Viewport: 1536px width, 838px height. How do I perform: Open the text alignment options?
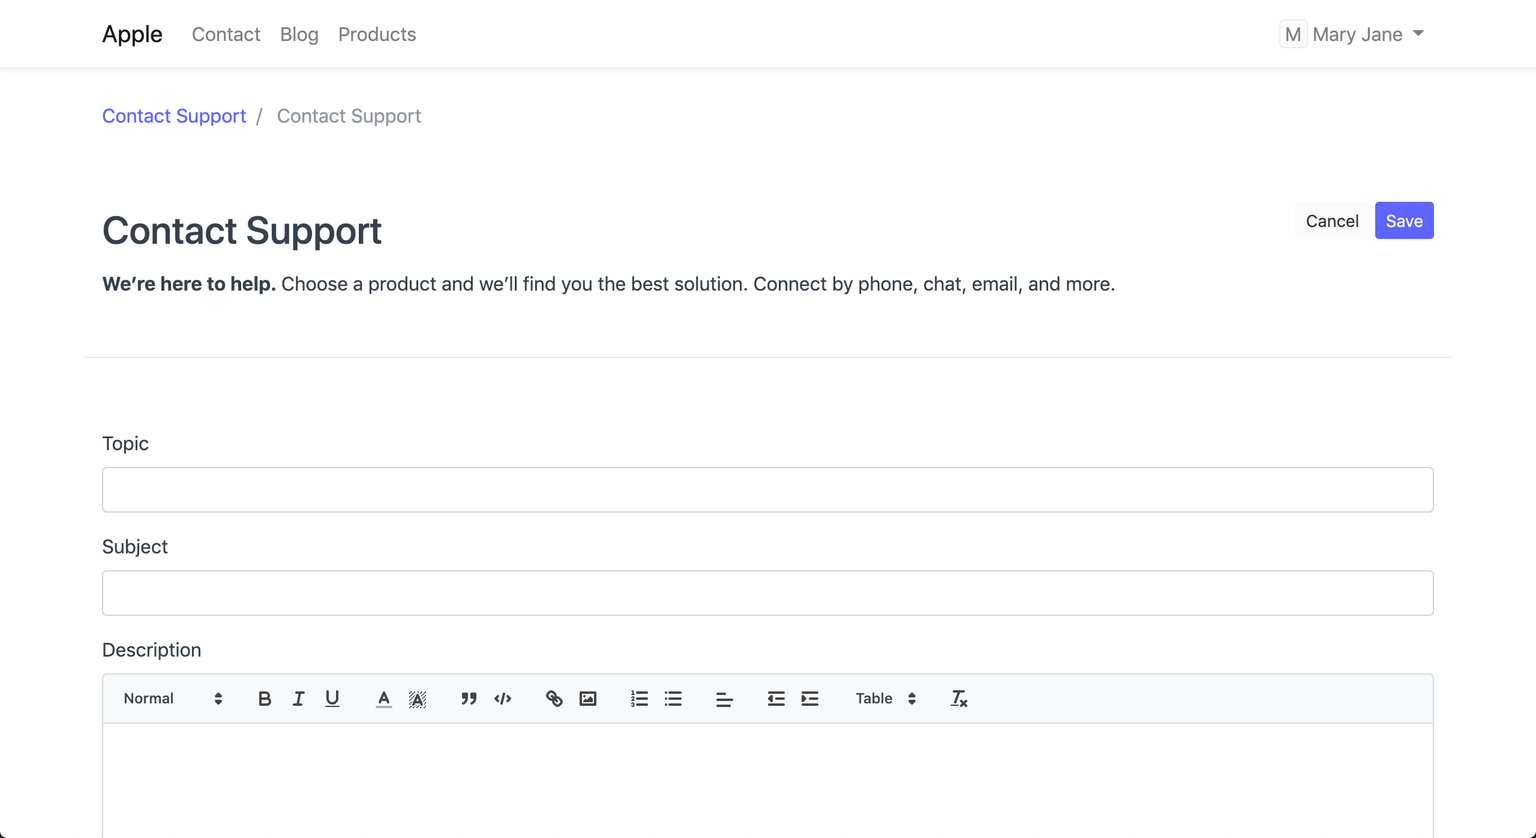point(724,699)
